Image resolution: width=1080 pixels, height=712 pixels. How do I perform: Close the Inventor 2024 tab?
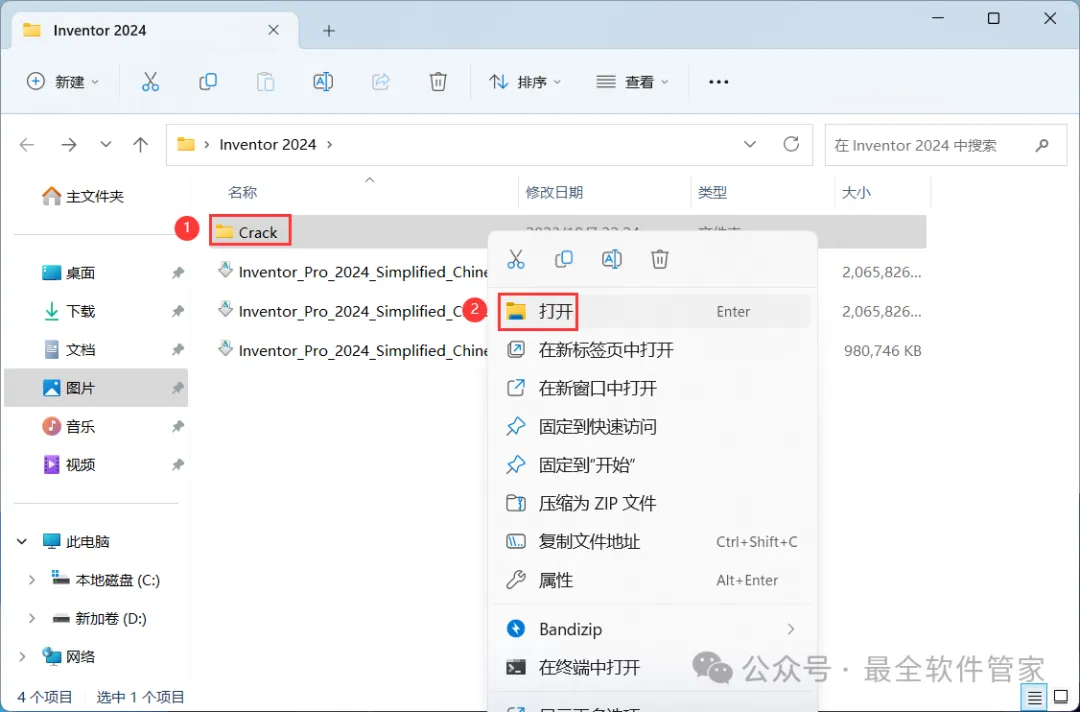point(273,30)
